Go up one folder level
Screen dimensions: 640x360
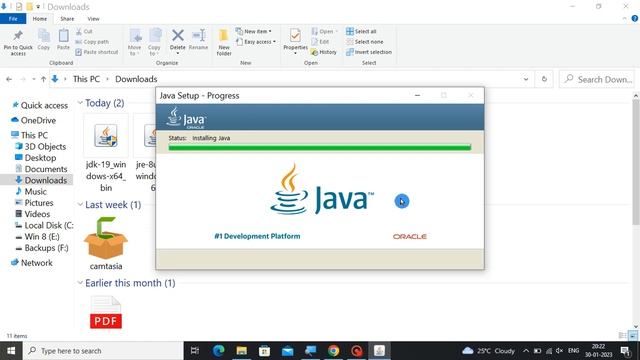pos(43,79)
